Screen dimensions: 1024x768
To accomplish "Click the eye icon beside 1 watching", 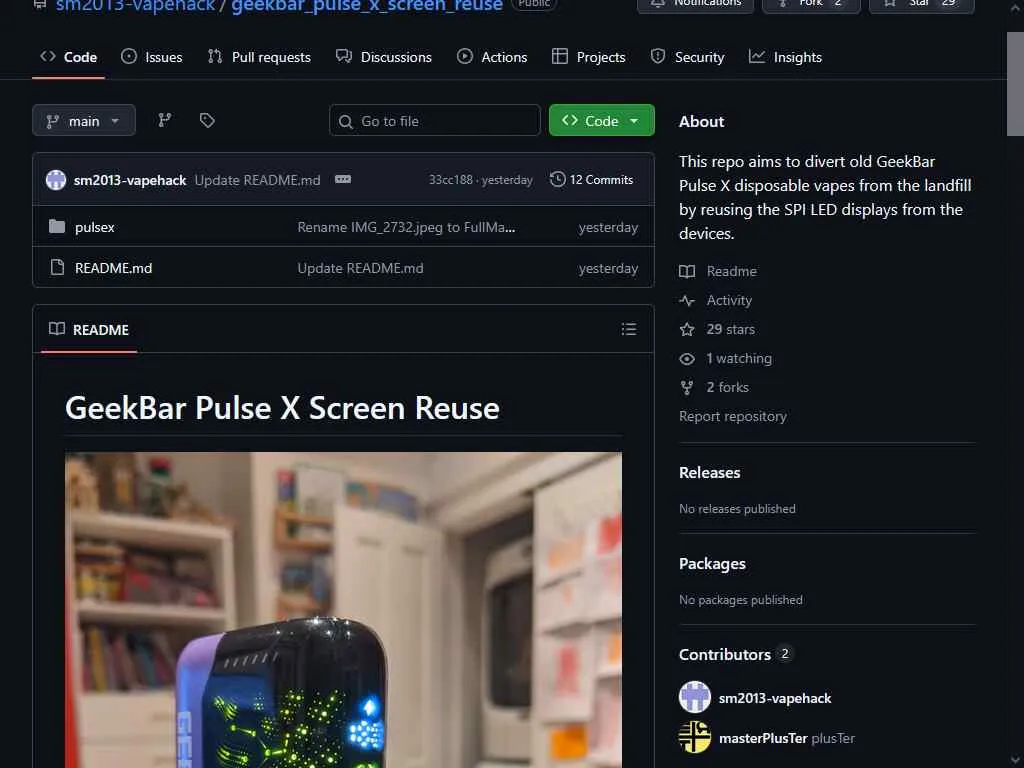I will pyautogui.click(x=687, y=359).
